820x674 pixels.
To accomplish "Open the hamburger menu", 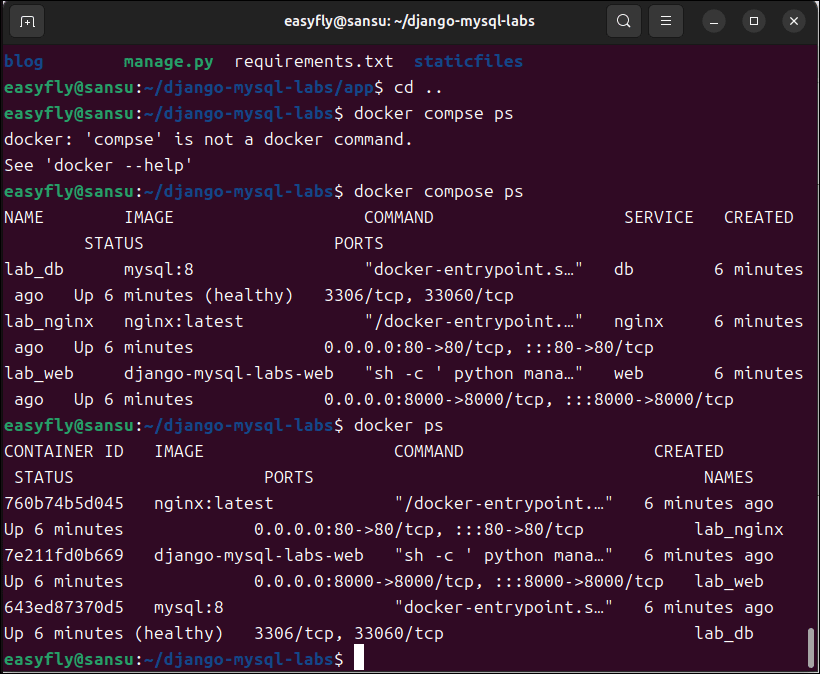I will [665, 21].
